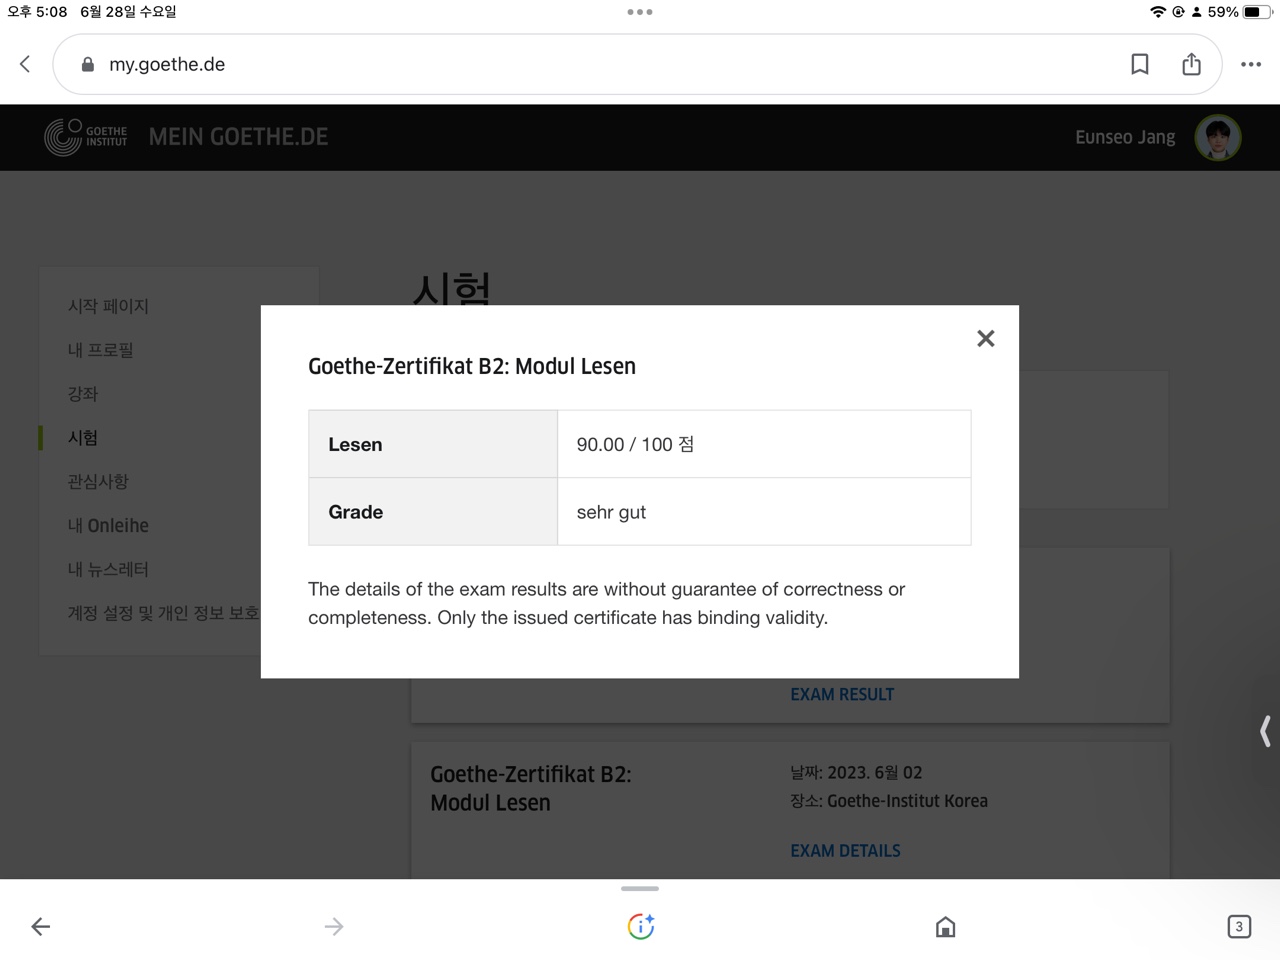Image resolution: width=1280 pixels, height=960 pixels.
Task: Tap the share icon in address bar
Action: click(1191, 64)
